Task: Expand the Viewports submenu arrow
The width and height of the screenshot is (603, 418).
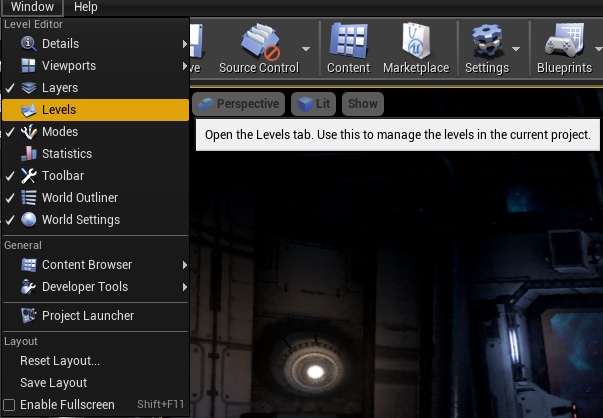Action: tap(185, 66)
